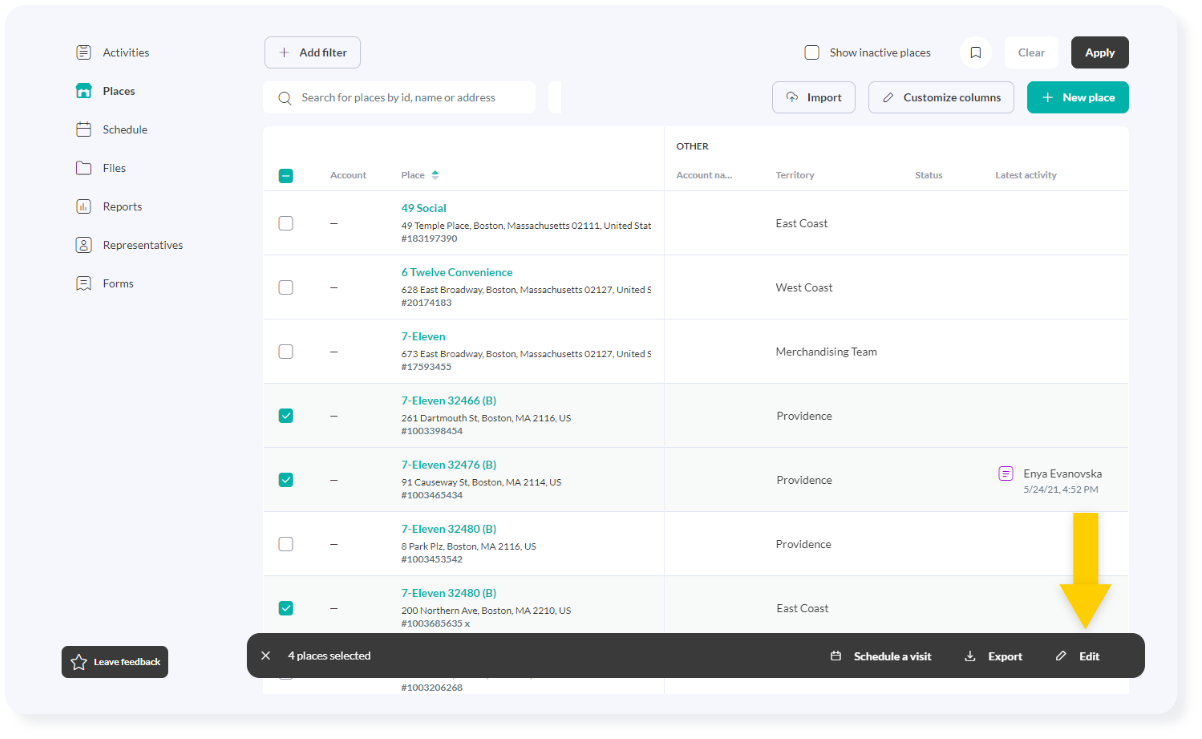Go to Files section
This screenshot has height=739, width=1202.
(x=114, y=168)
